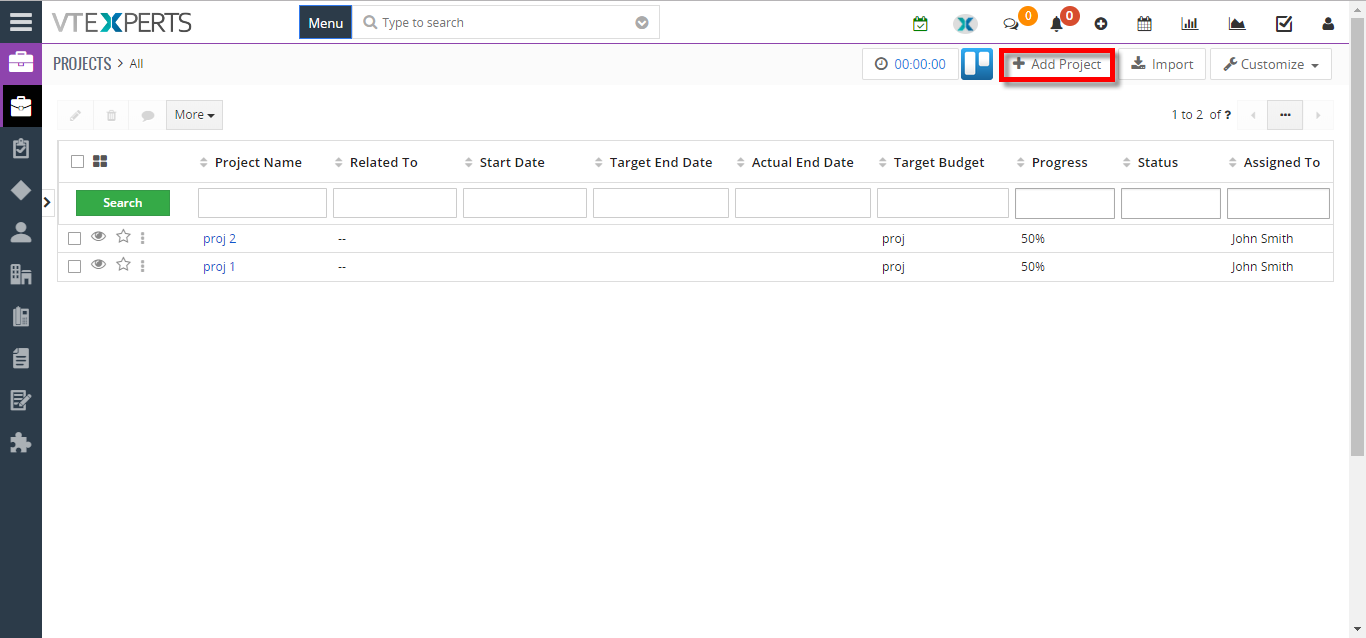This screenshot has width=1366, height=638.
Task: Tick the checkbox for proj 2 row
Action: pyautogui.click(x=74, y=239)
